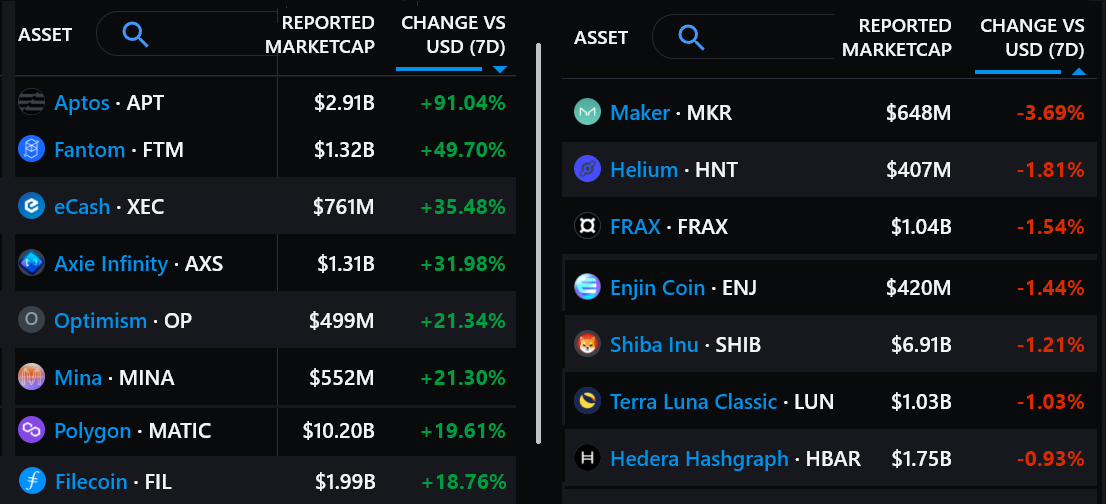The image size is (1106, 504).
Task: Click the Shiba Inu logo icon
Action: [x=587, y=344]
